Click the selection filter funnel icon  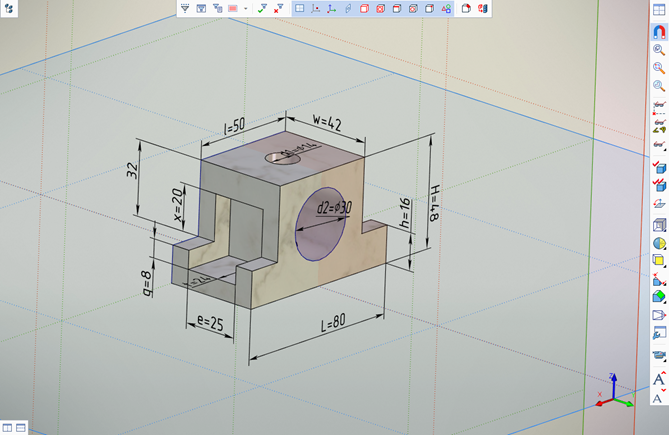pyautogui.click(x=185, y=8)
